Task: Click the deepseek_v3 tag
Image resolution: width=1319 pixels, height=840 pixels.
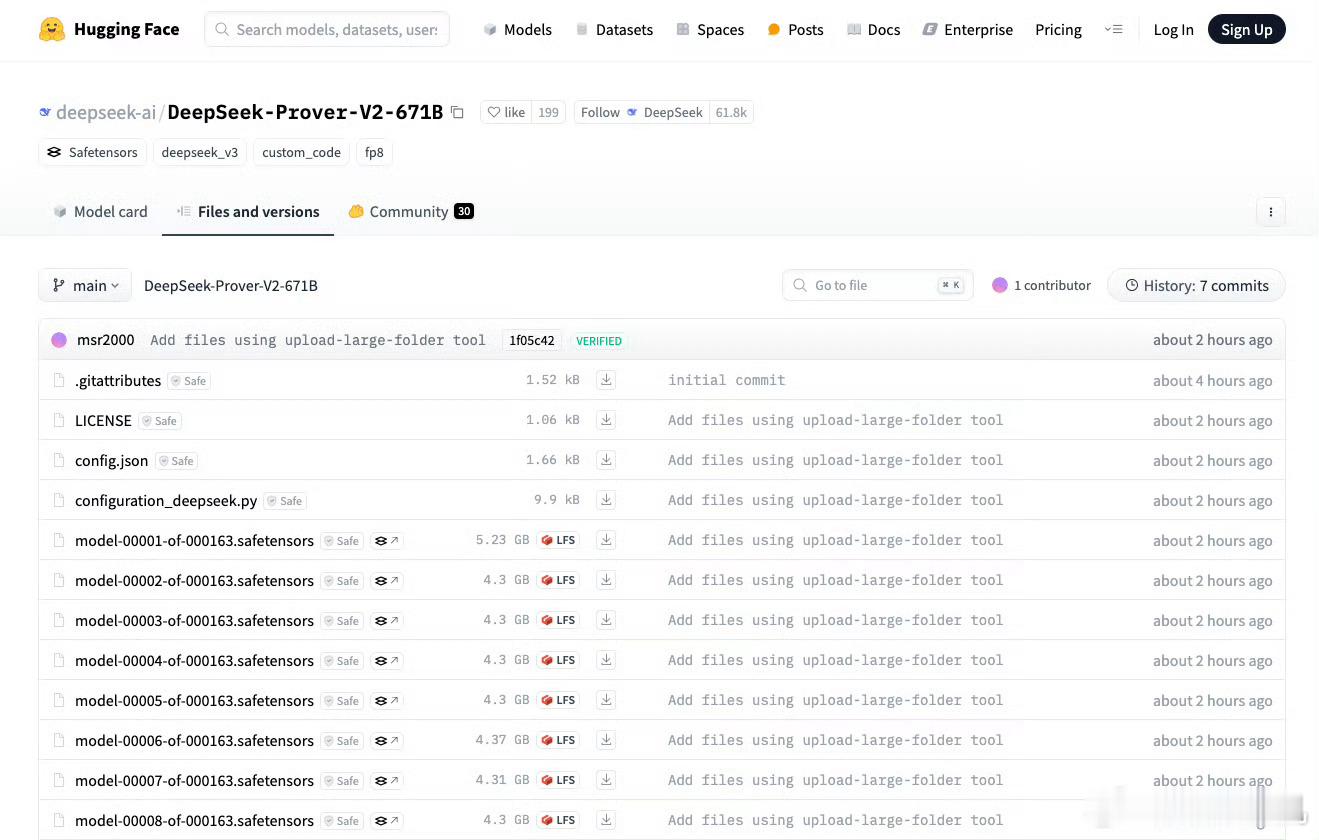Action: [200, 152]
